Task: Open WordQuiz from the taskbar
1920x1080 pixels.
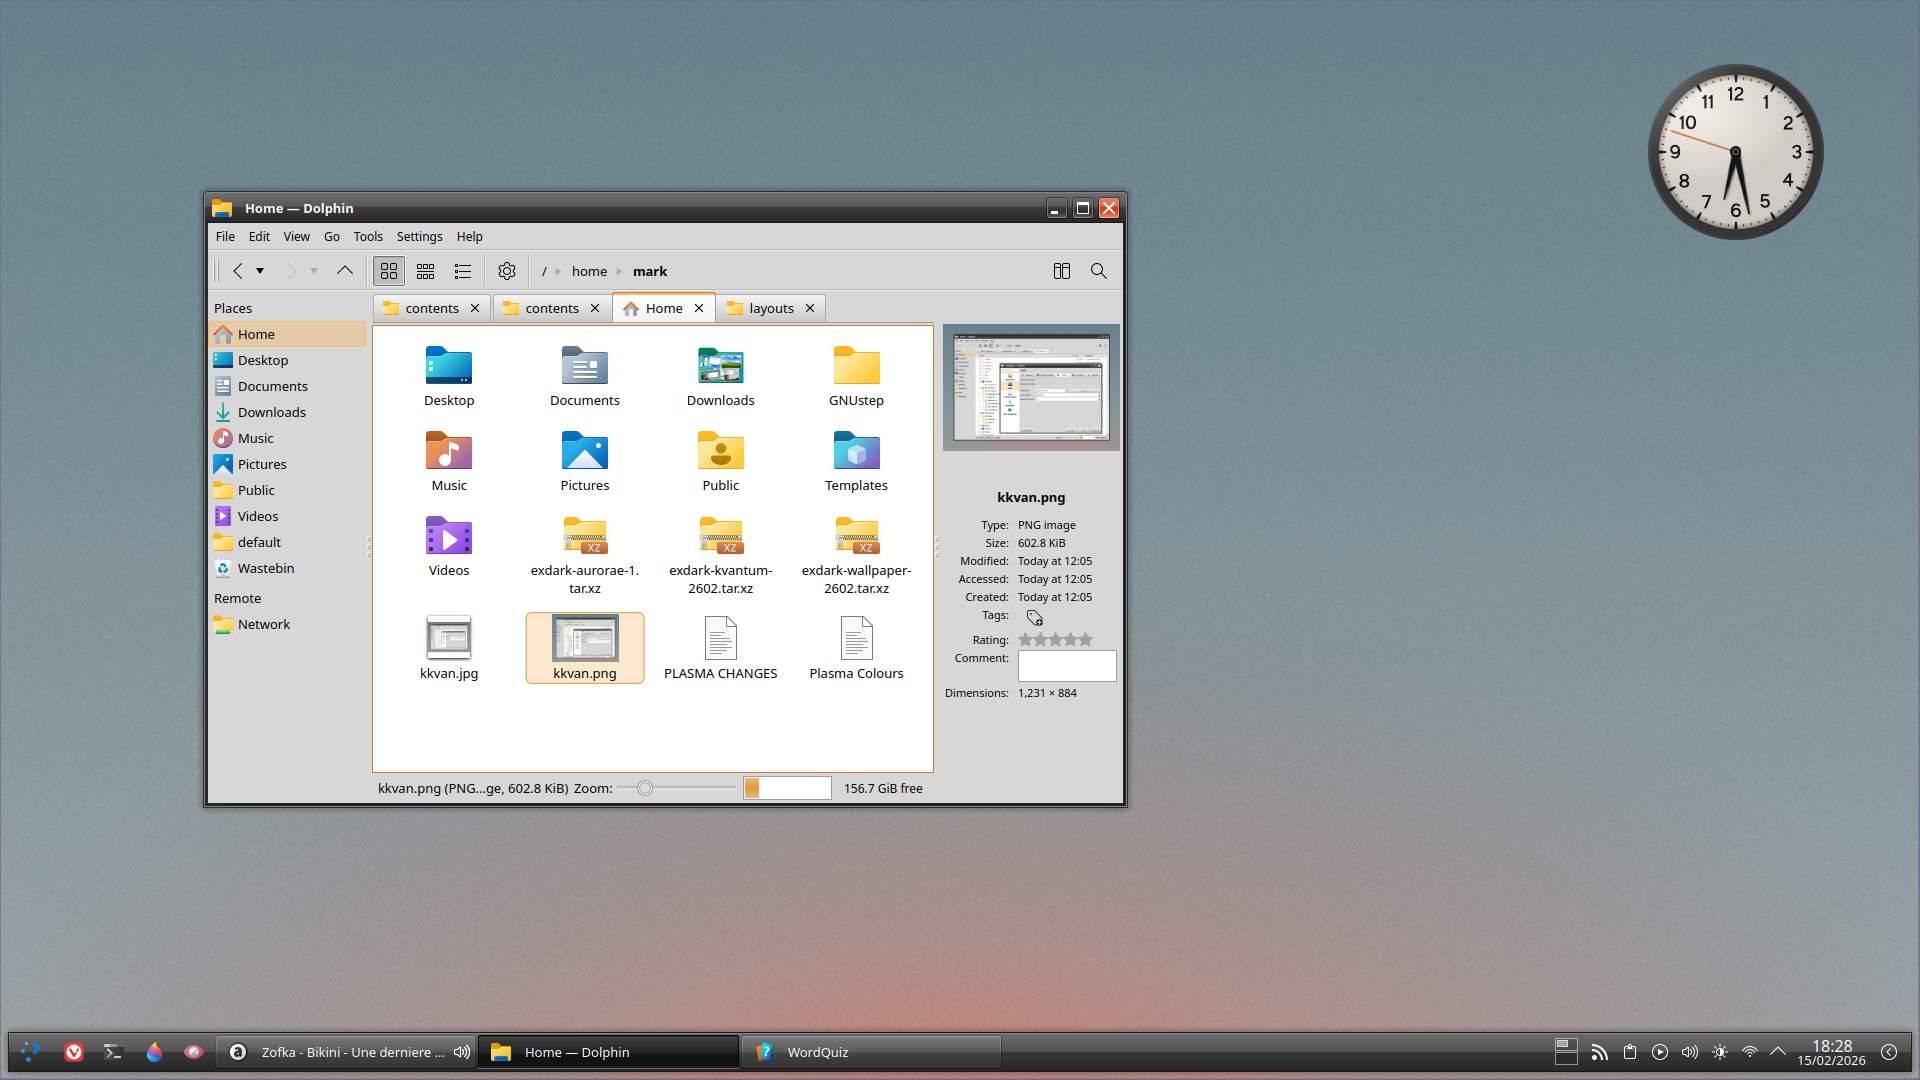Action: [871, 1052]
